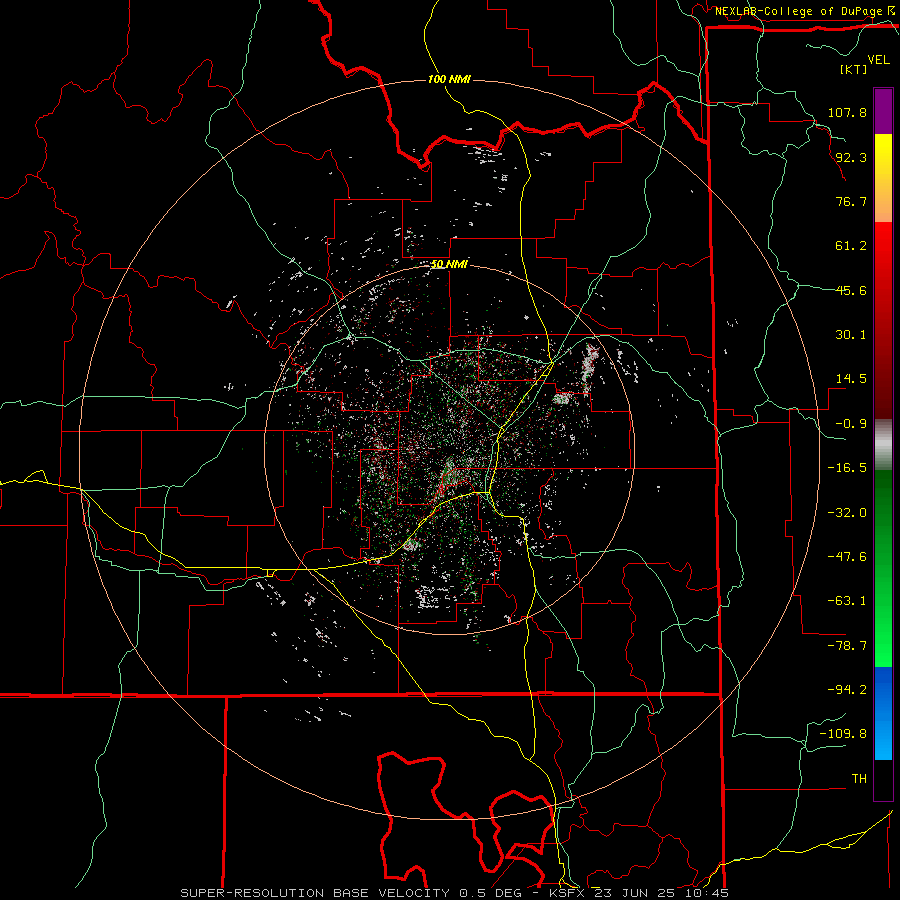The height and width of the screenshot is (900, 900).
Task: Click the -47.6 value on velocity scale
Action: coord(847,557)
